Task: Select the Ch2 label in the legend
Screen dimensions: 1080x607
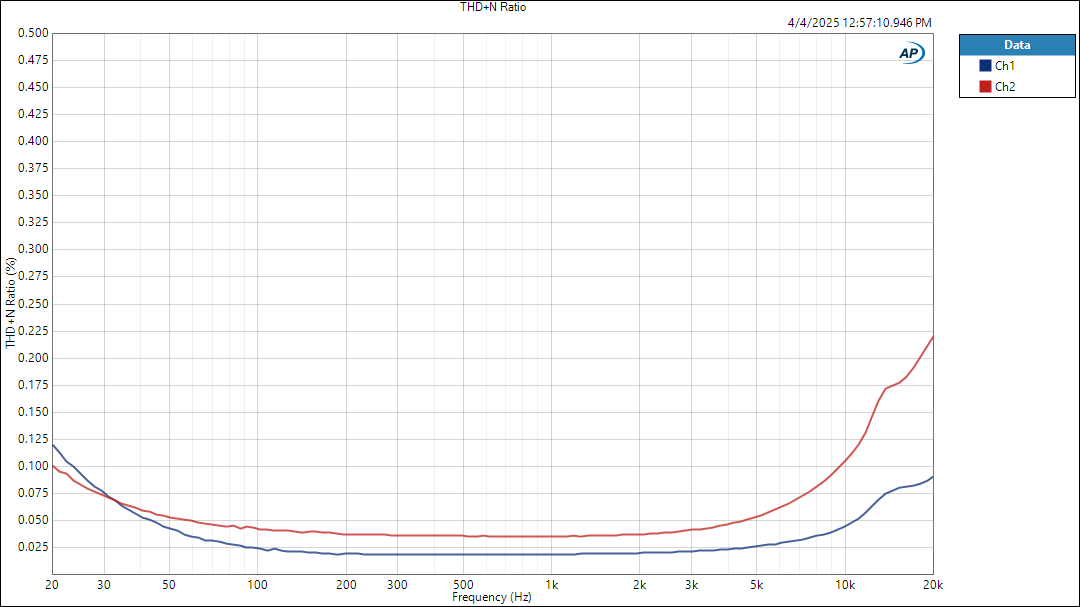Action: [x=1005, y=87]
